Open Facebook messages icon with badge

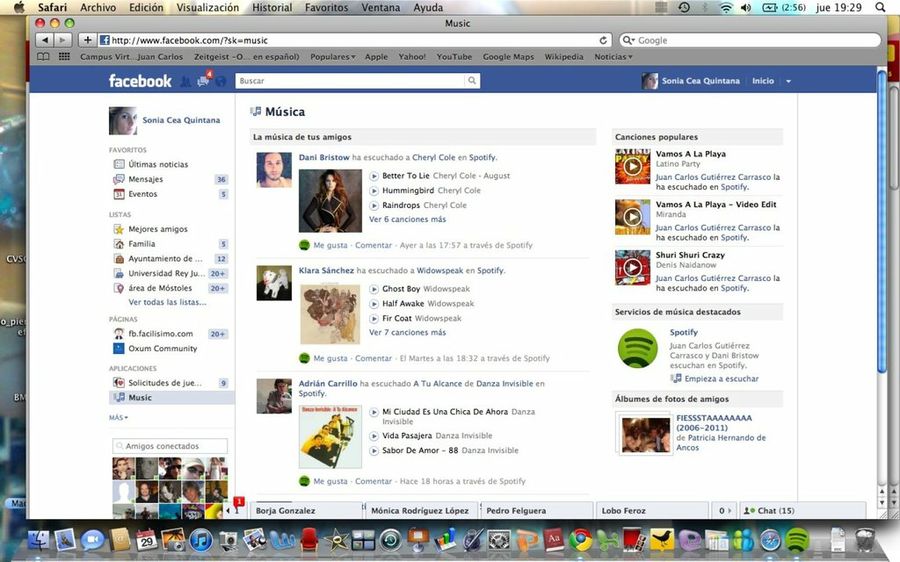(203, 82)
